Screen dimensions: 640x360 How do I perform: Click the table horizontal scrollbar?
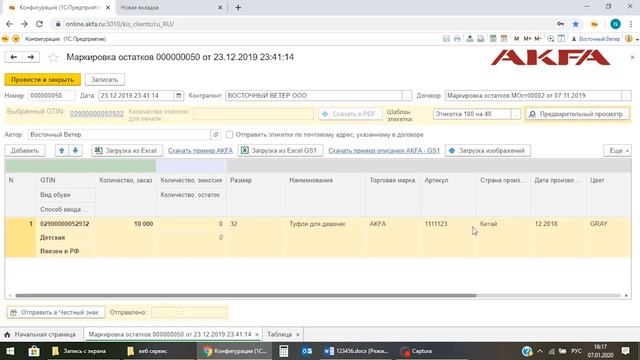tap(246, 296)
